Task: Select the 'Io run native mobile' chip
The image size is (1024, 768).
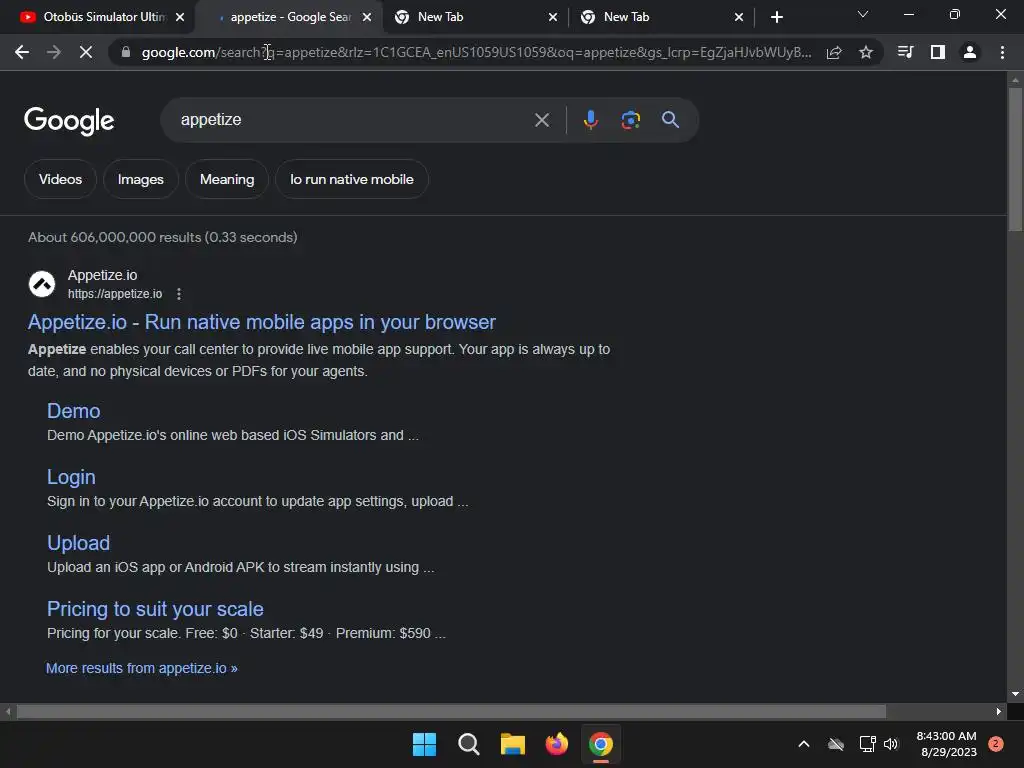Action: [x=351, y=179]
